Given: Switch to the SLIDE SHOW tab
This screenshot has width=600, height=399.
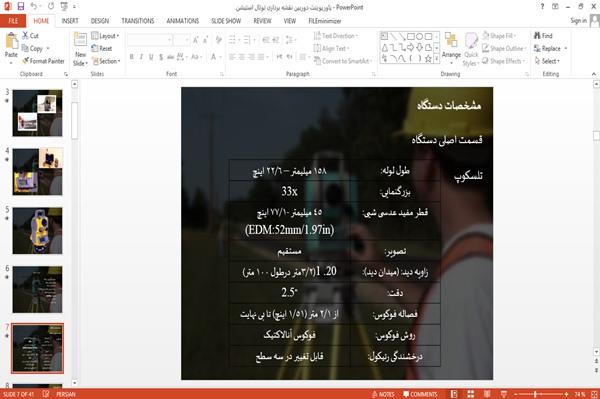Looking at the screenshot, I should click(x=226, y=21).
